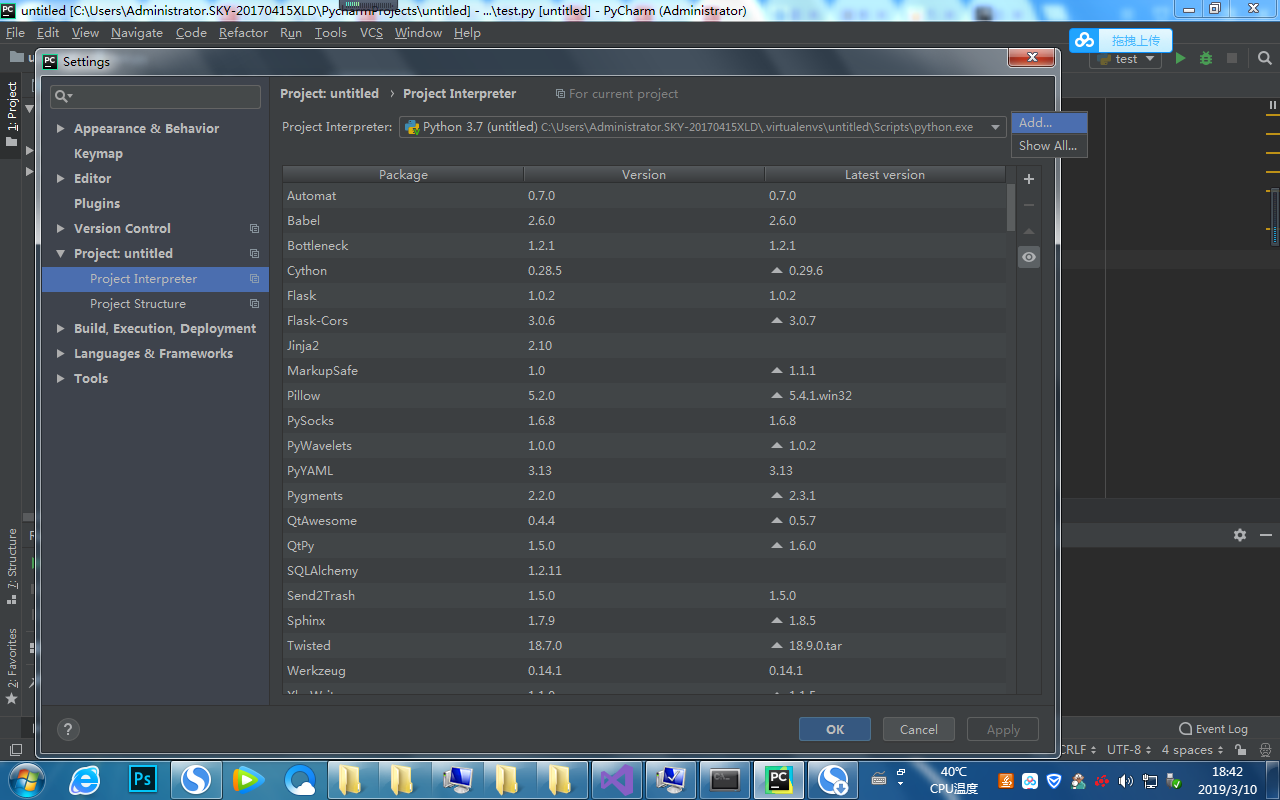Screen dimensions: 1280x800
Task: Click the package list vertical scrollbar
Action: click(x=1011, y=206)
